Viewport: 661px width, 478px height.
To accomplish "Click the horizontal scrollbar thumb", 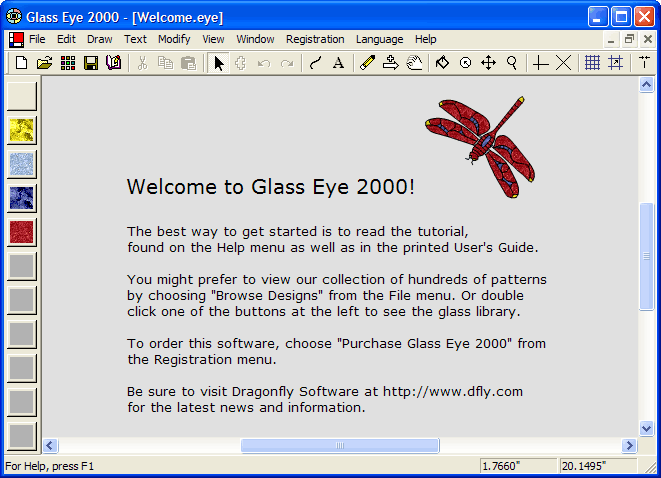I will [x=340, y=446].
